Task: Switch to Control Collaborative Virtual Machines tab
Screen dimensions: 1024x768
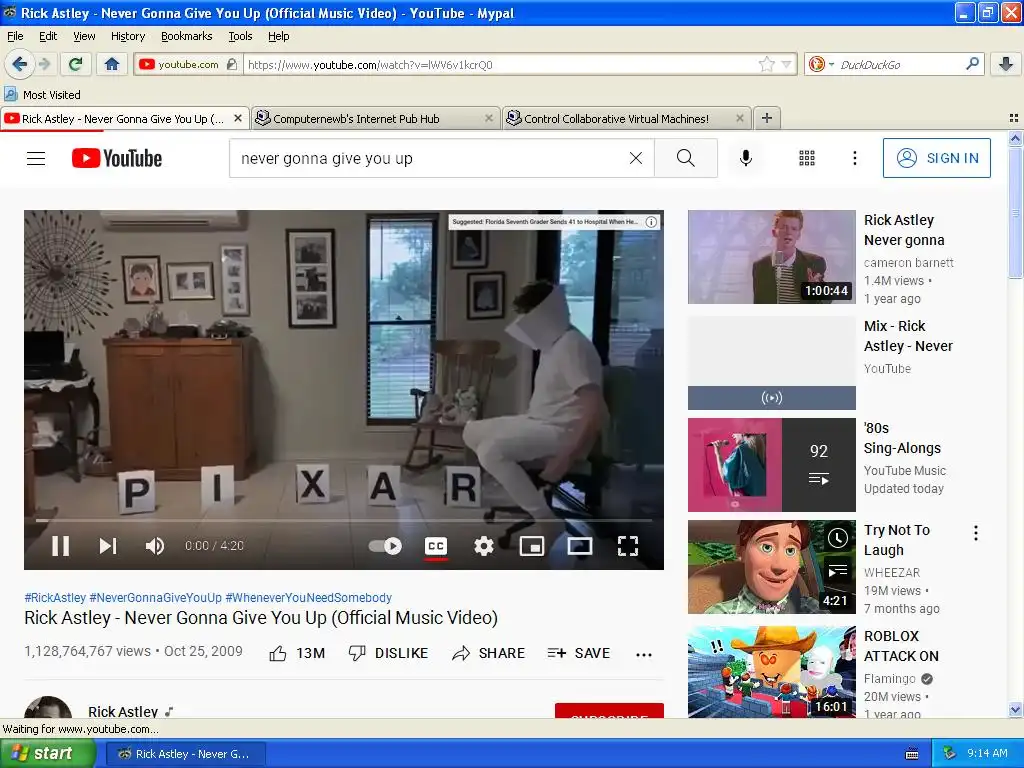Action: point(626,119)
